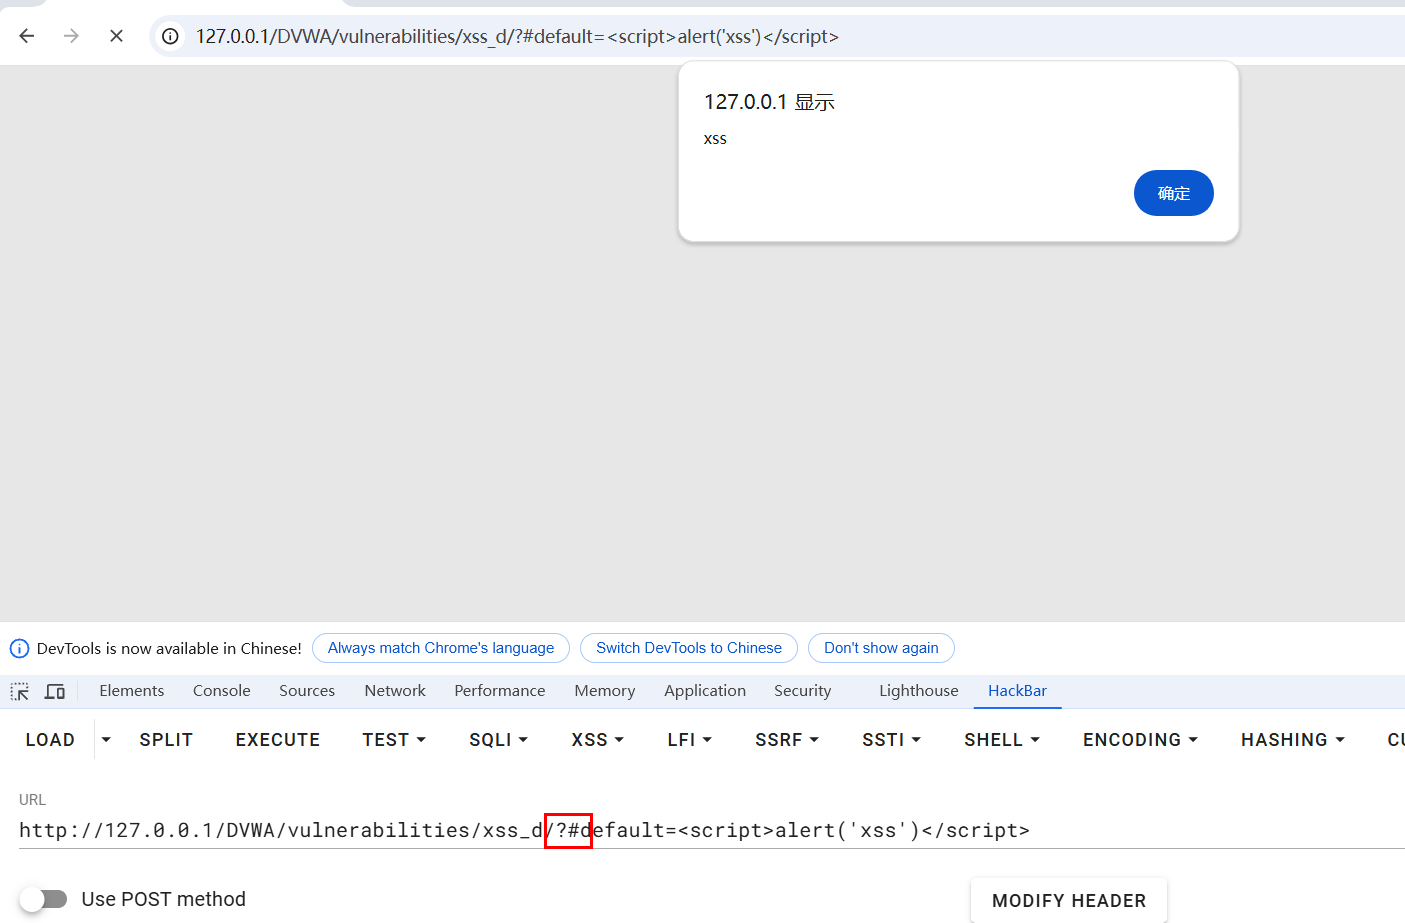Switch to the Console tab
The height and width of the screenshot is (923, 1405).
222,691
